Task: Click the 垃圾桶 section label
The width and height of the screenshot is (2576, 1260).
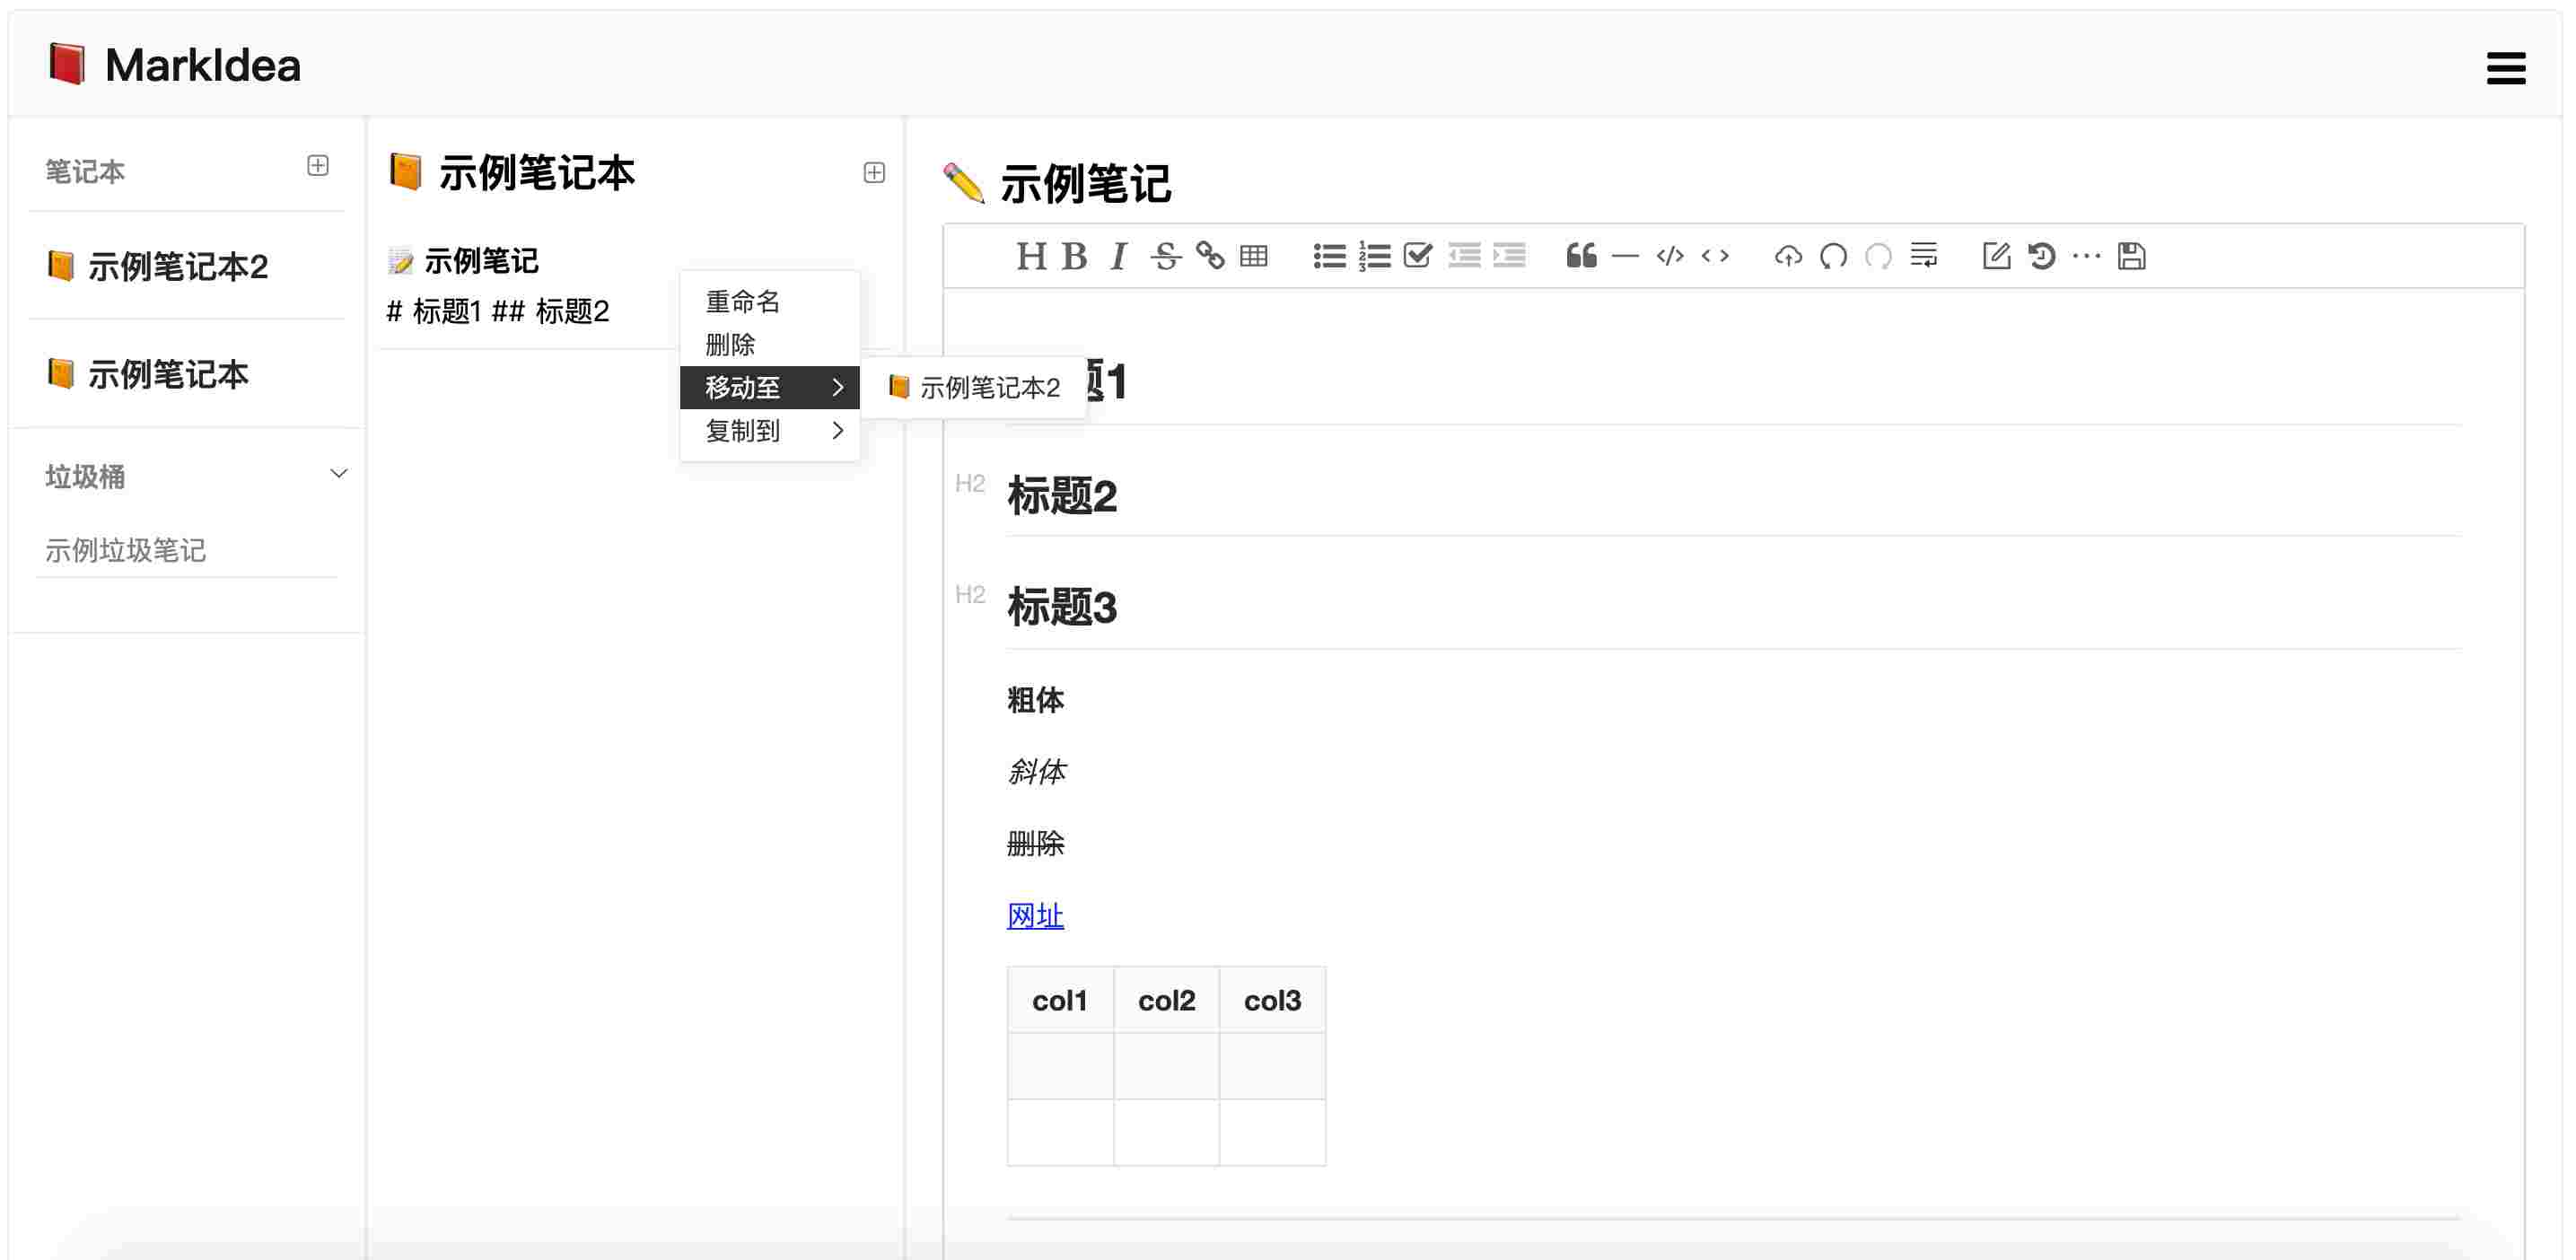Action: coord(85,477)
